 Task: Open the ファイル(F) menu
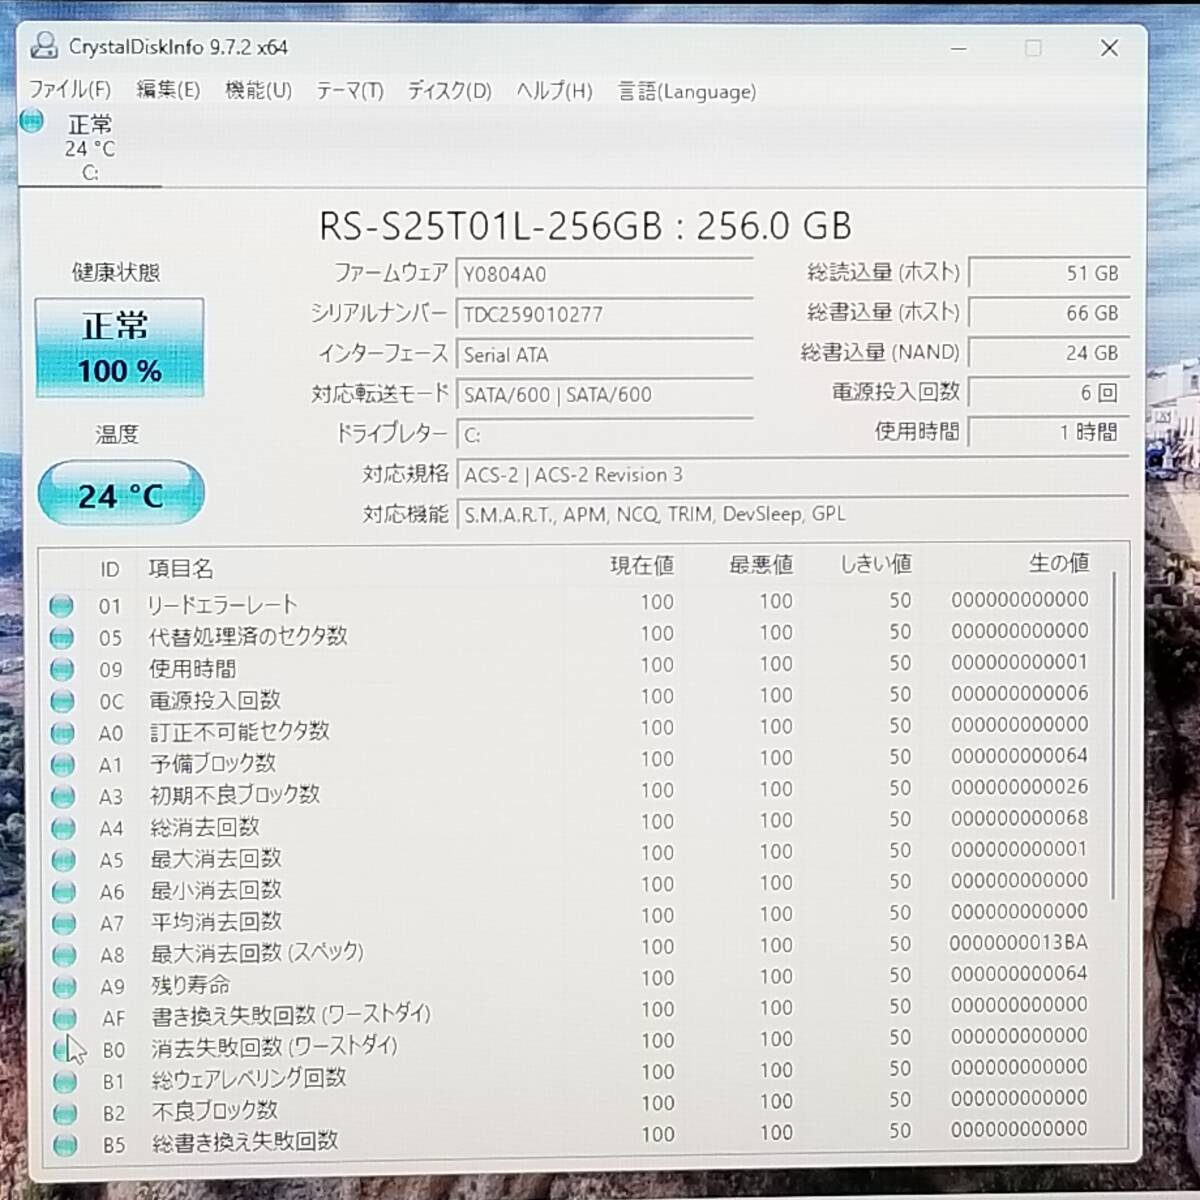click(x=69, y=90)
